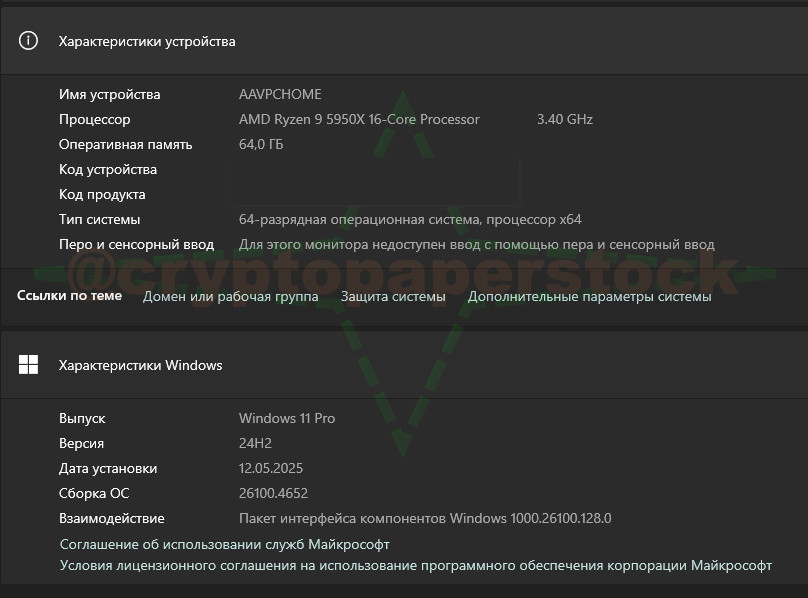This screenshot has width=808, height=598.
Task: Click the 64-разрядная операционная система value
Action: pos(410,219)
